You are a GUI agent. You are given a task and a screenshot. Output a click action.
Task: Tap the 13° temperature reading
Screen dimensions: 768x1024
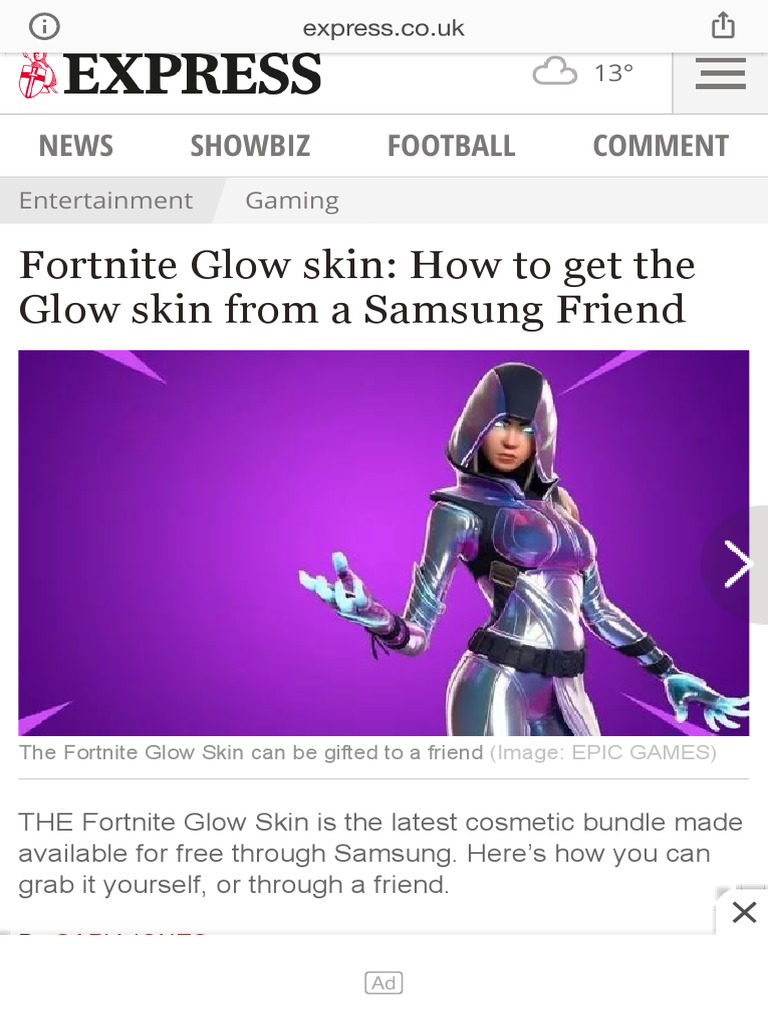click(x=614, y=72)
